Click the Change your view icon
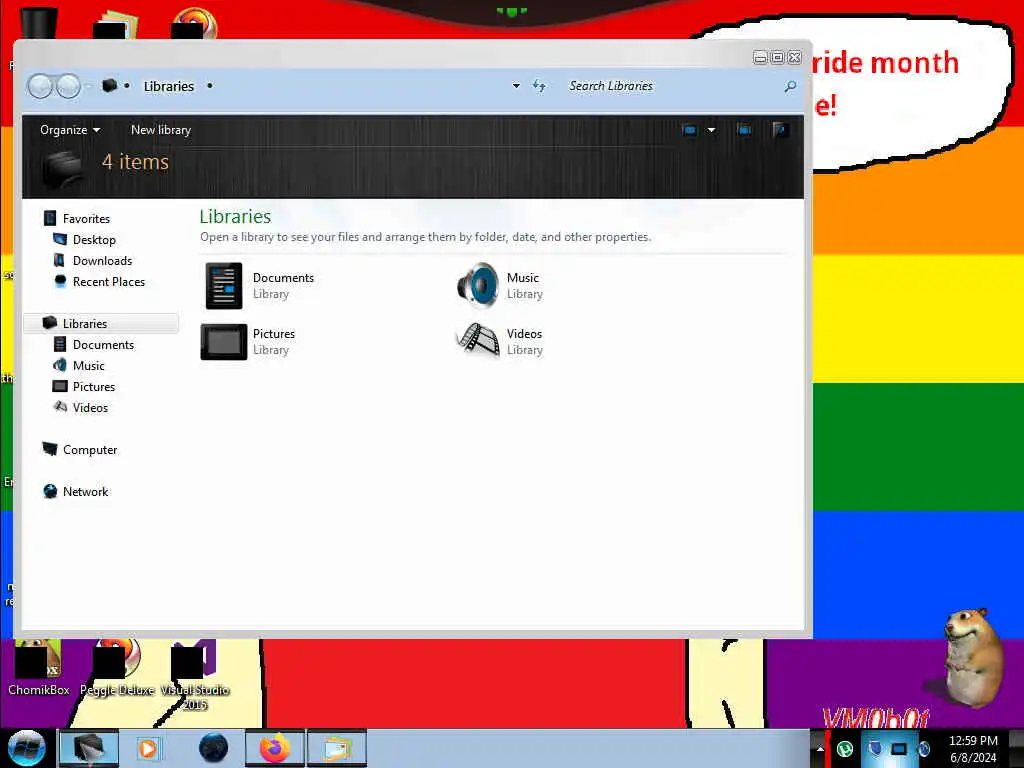 coord(689,130)
